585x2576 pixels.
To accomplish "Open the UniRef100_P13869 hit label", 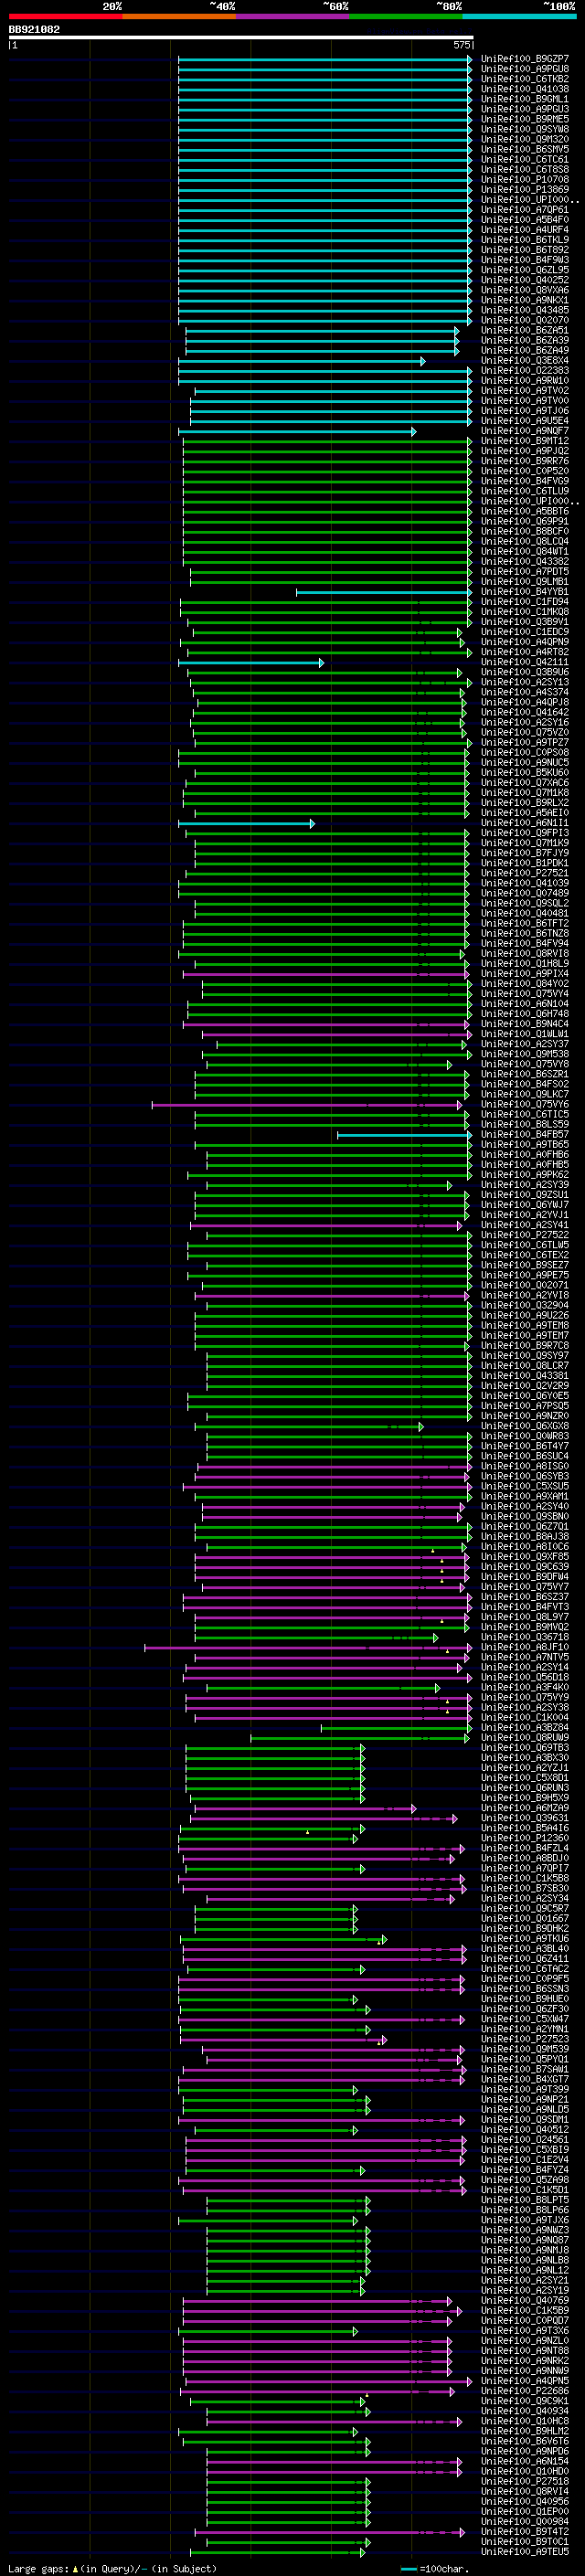I will [525, 189].
